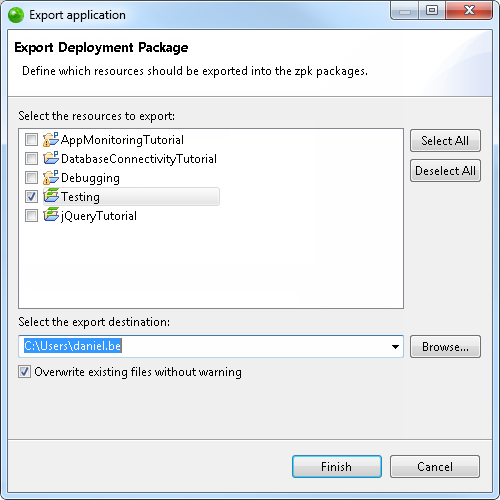Viewport: 500px width, 500px height.
Task: Select the jQueryTutorial item label
Action: [99, 216]
